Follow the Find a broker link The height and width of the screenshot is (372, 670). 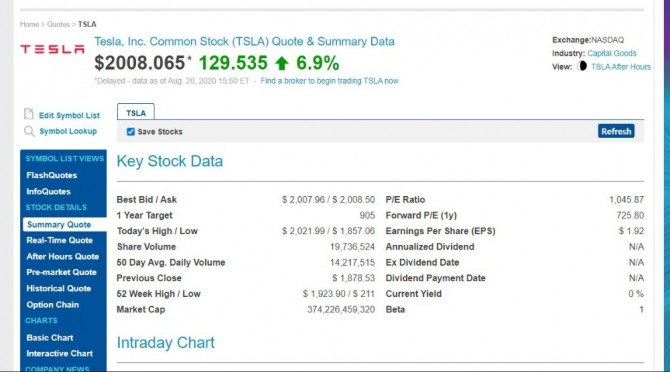click(329, 81)
